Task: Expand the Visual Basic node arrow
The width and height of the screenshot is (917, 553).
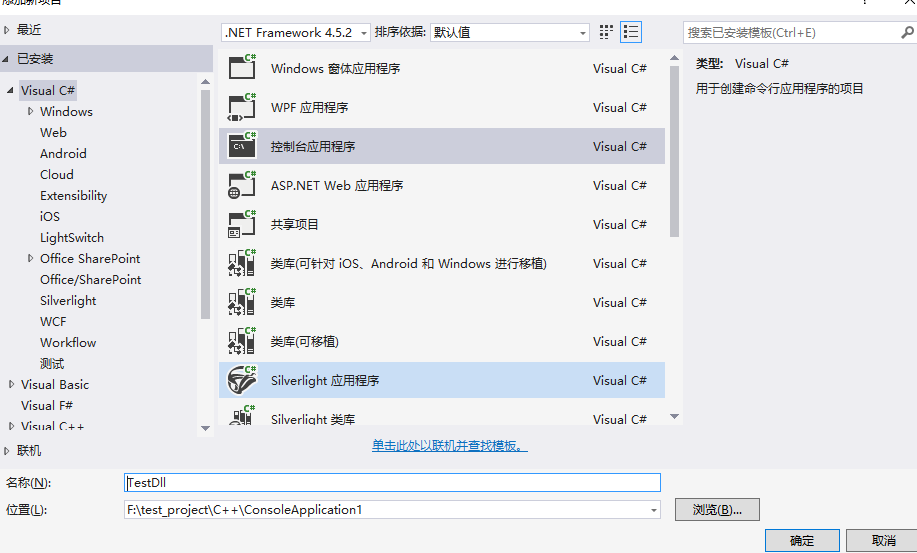Action: (11, 384)
